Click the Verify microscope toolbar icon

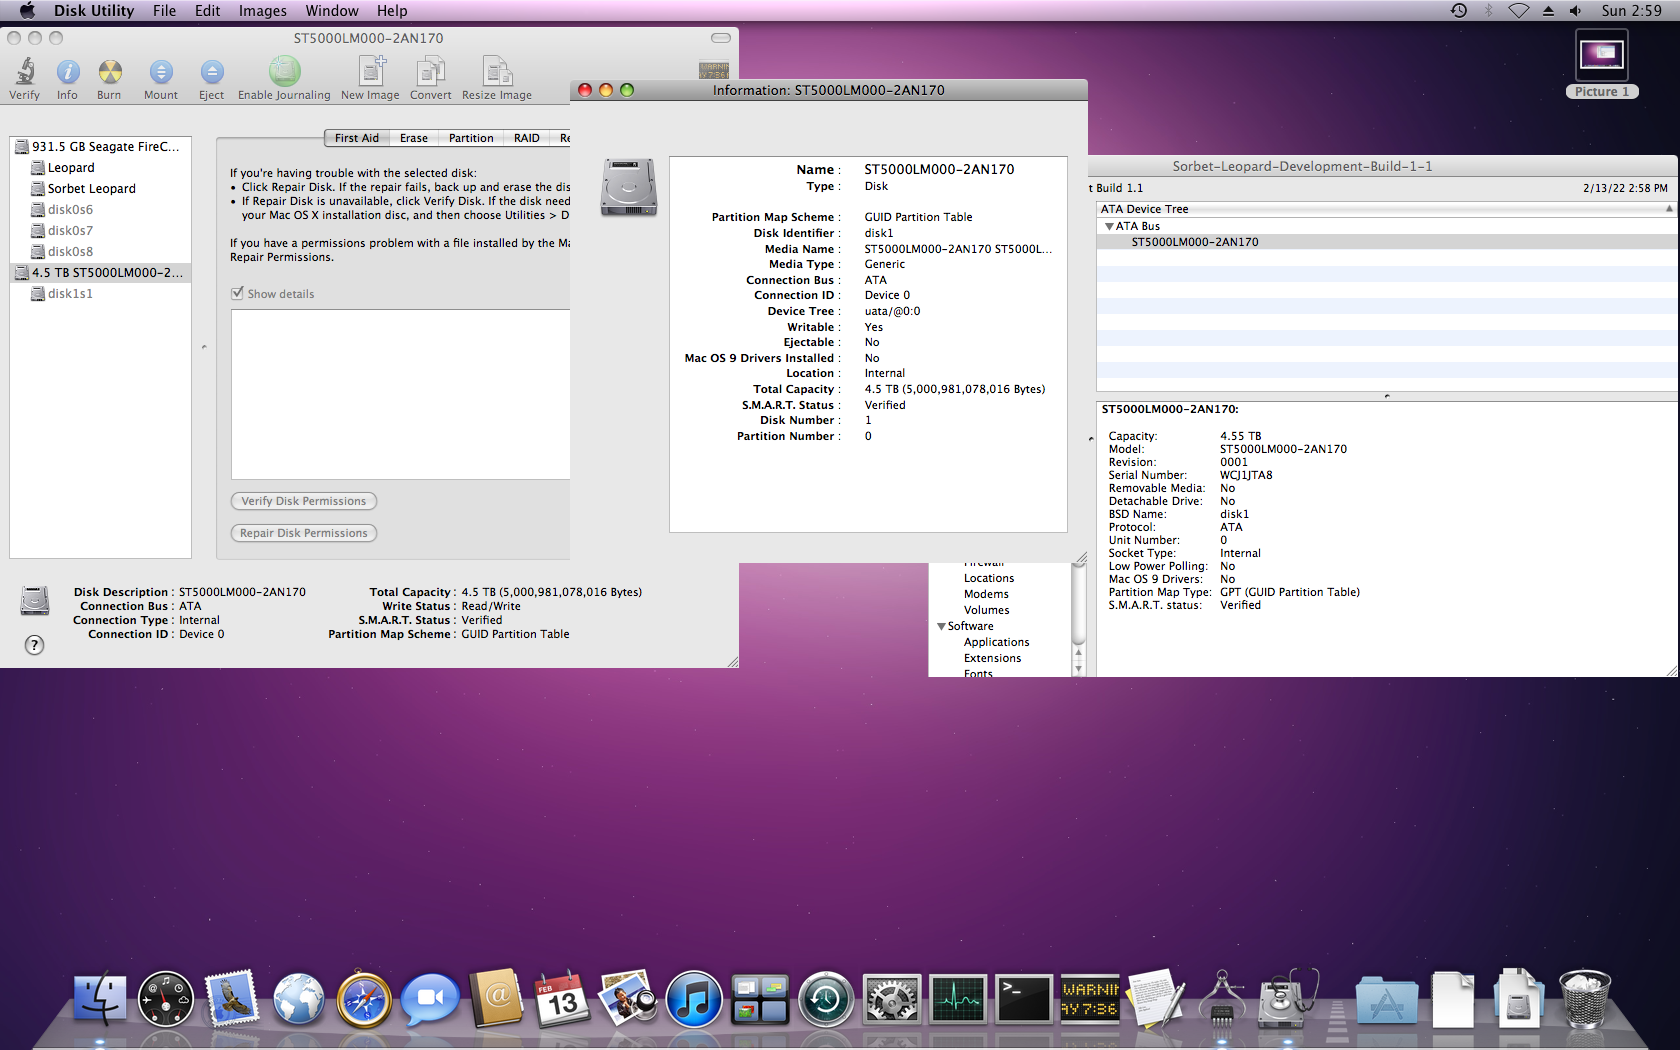[25, 72]
